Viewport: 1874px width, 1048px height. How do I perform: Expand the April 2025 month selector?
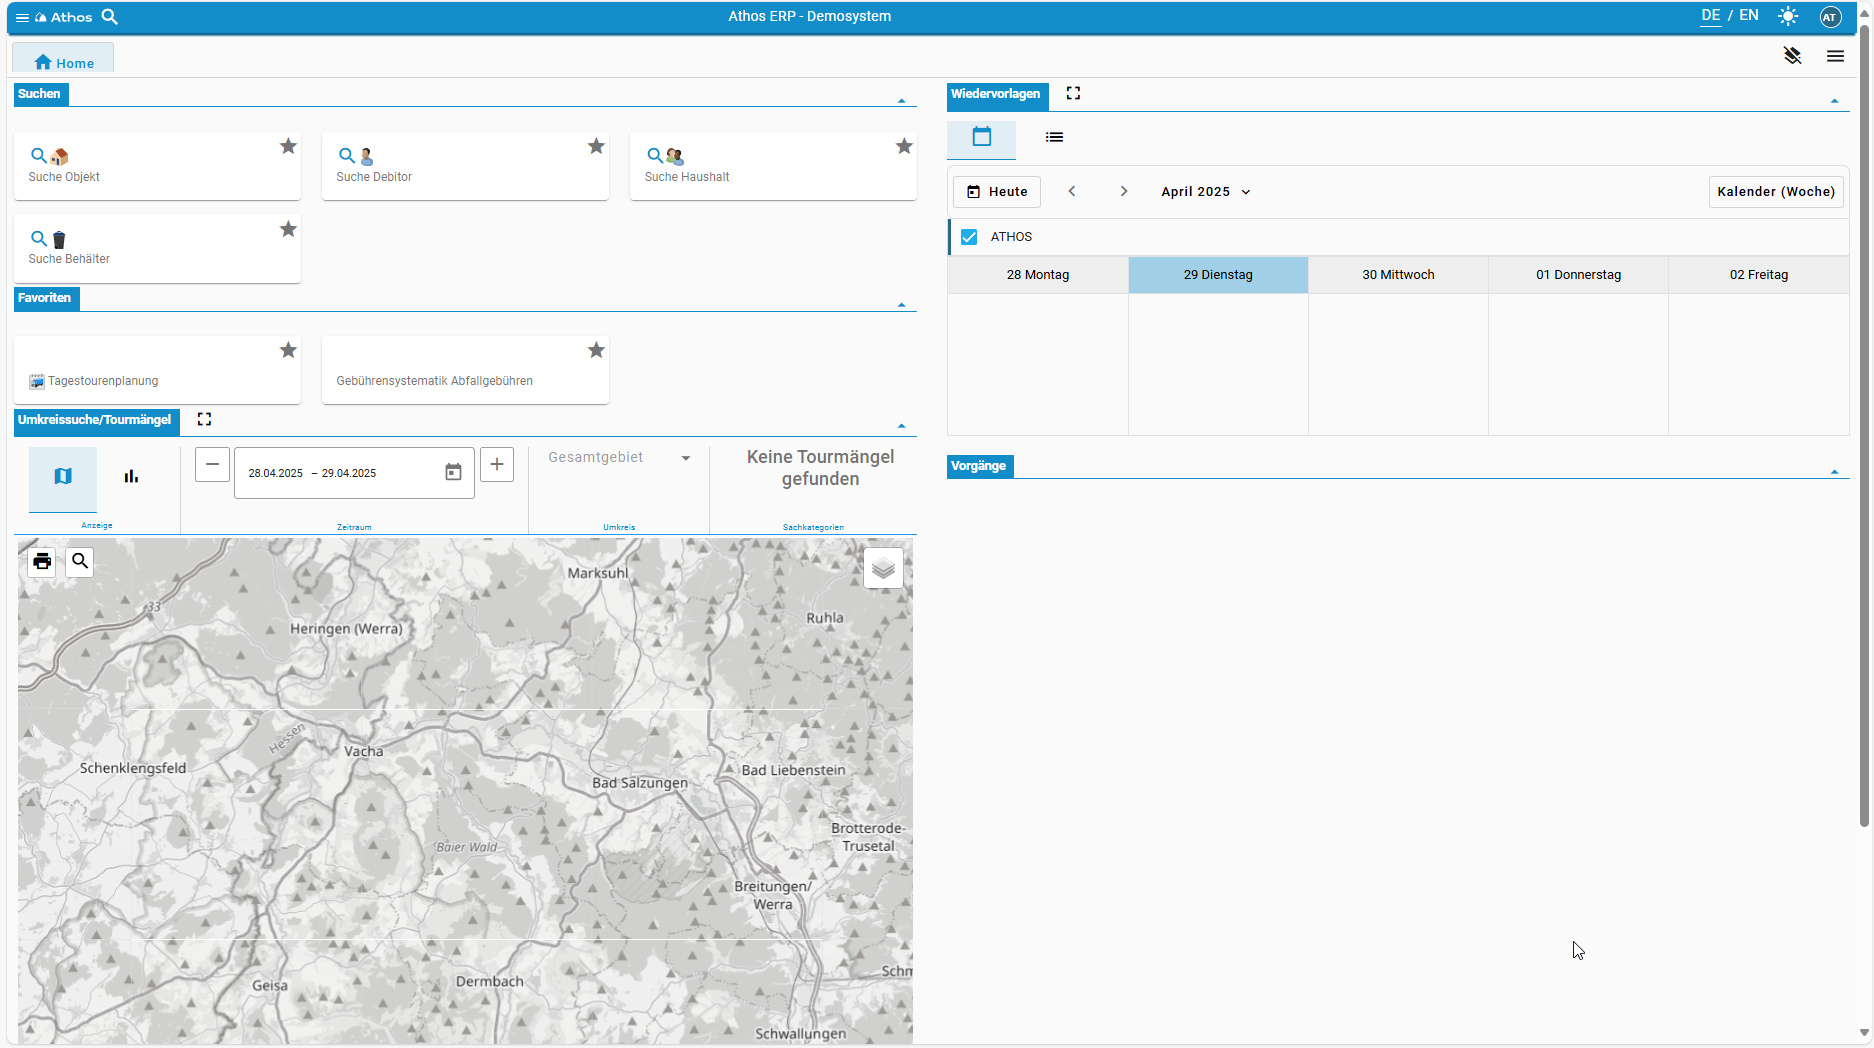[1205, 192]
